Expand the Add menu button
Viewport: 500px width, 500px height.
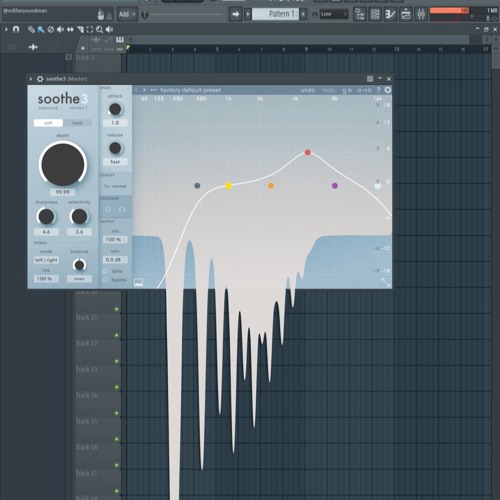click(127, 14)
